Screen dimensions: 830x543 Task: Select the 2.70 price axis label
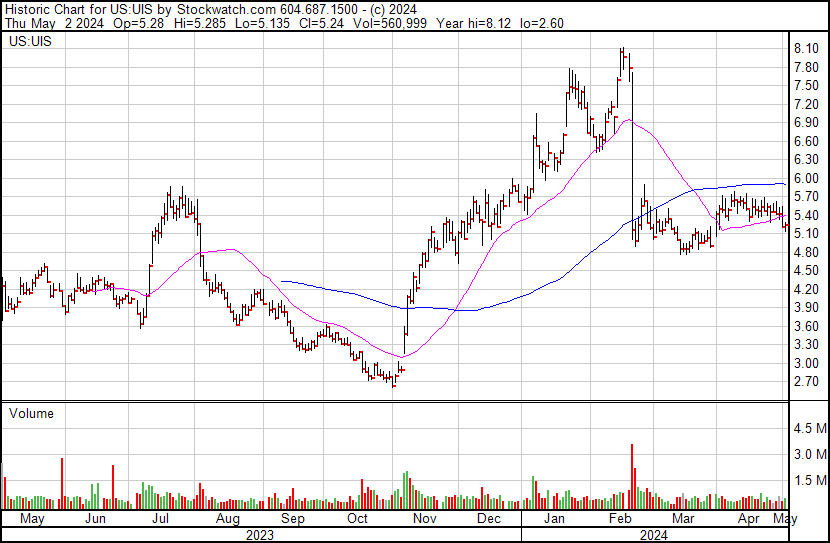[806, 382]
